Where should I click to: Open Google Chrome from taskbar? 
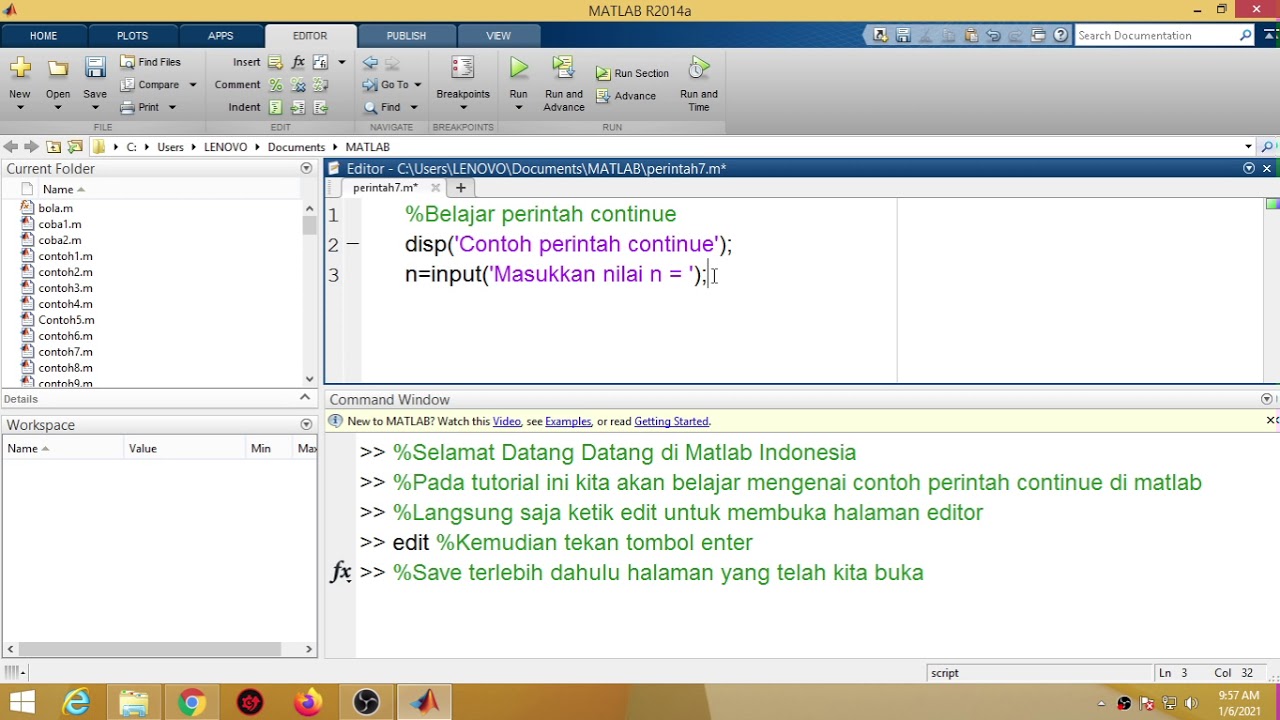(x=191, y=703)
